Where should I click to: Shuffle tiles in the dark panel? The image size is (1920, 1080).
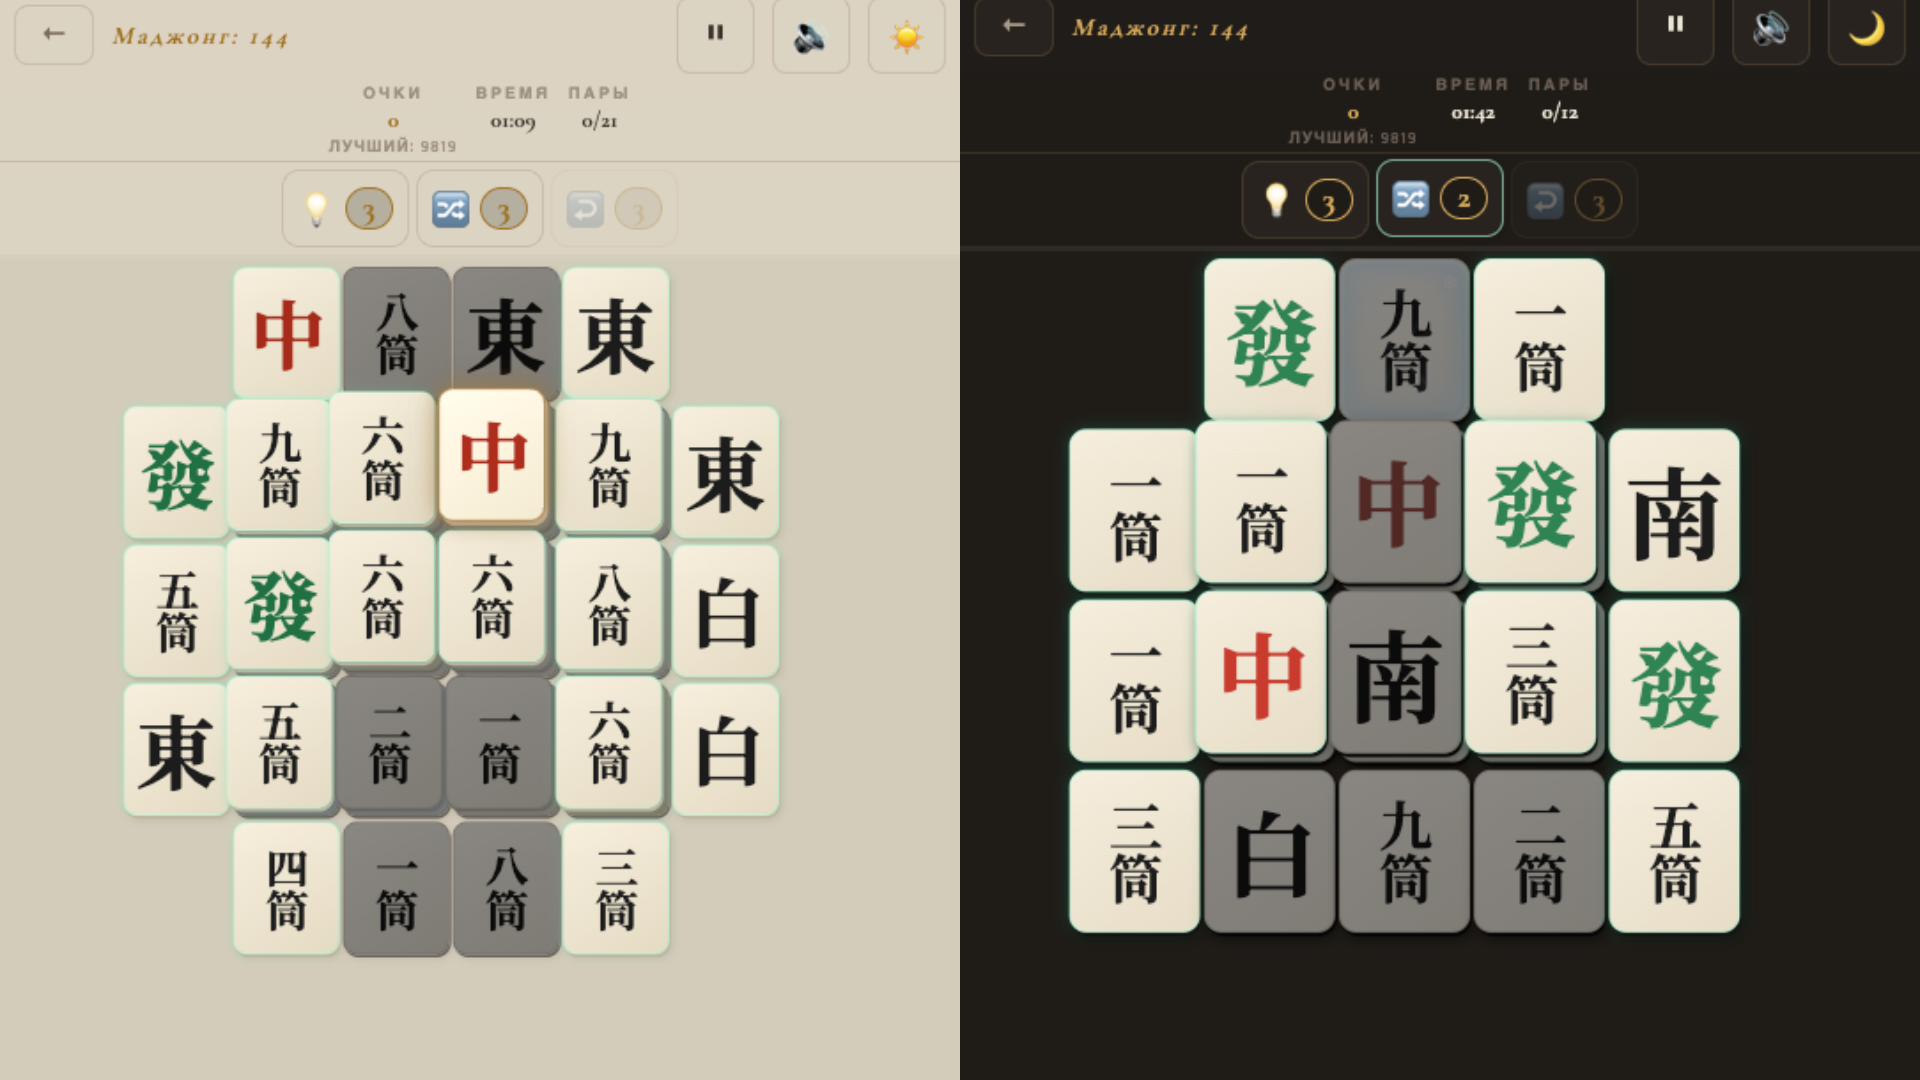tap(1439, 199)
